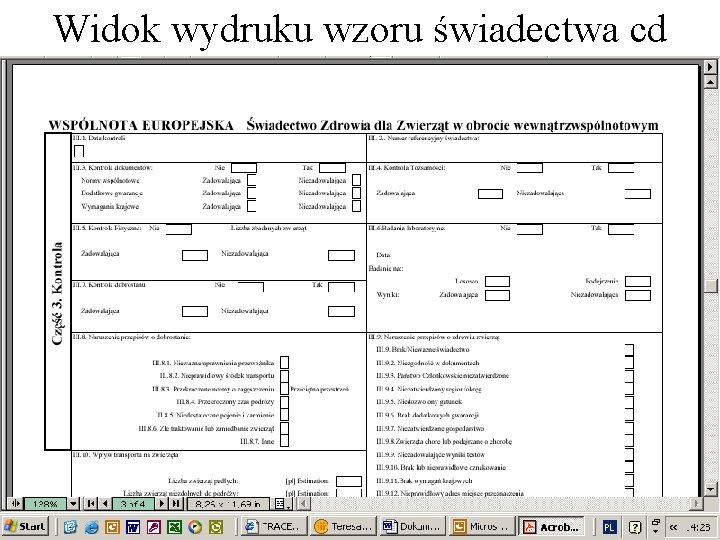Click the last quick launch icon before TRACE
720x540 pixels.
pos(216,527)
